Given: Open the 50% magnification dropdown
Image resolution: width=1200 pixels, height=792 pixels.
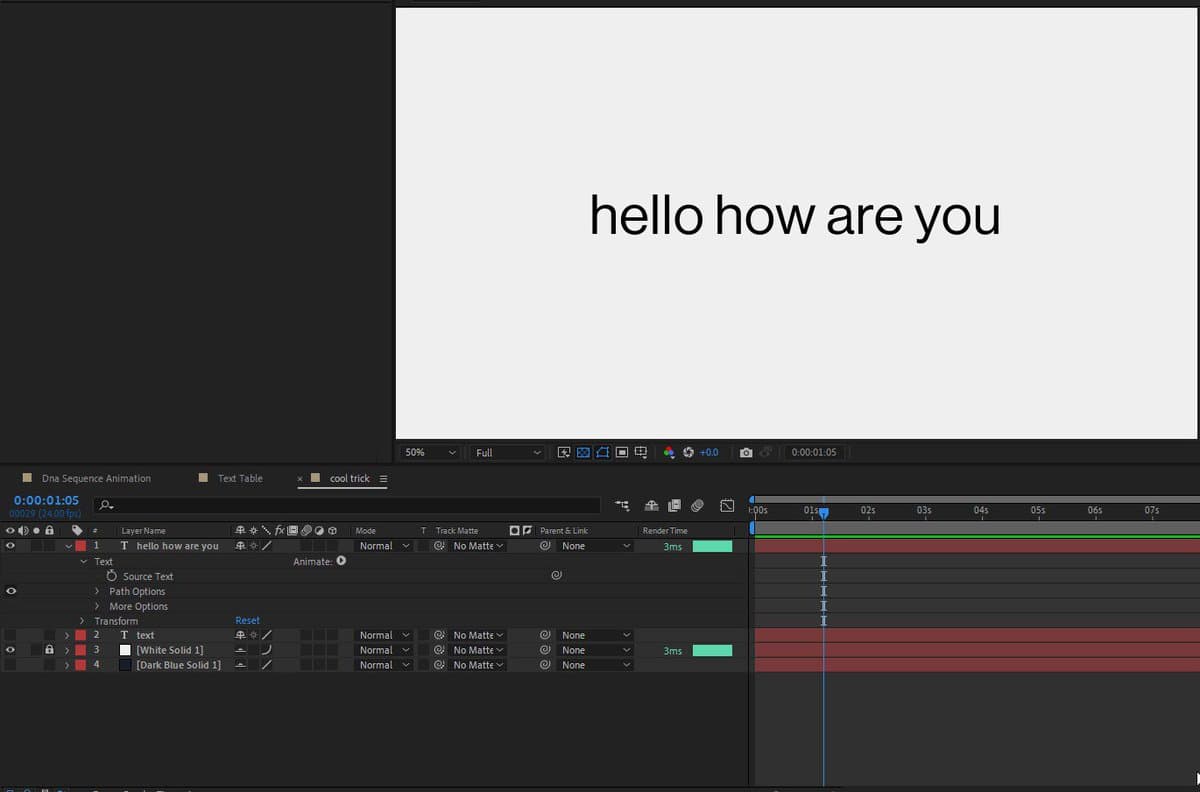Looking at the screenshot, I should [429, 452].
